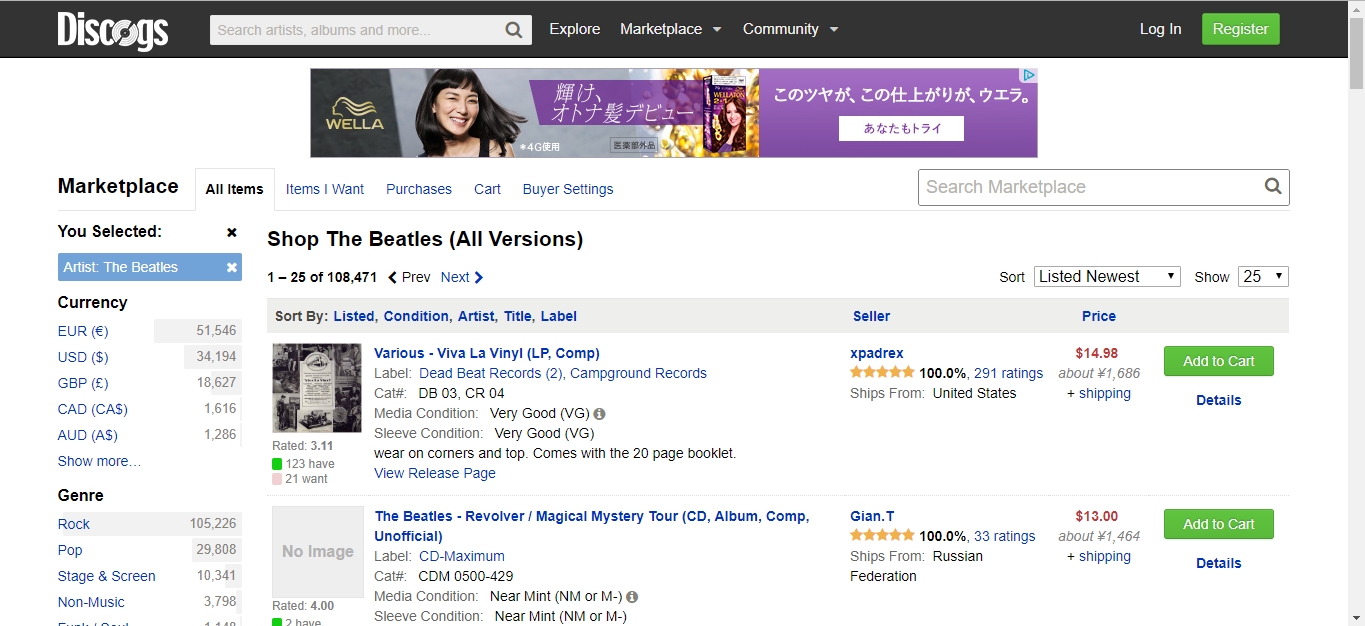Screen dimensions: 1365x626
Task: Click the Search Marketplace magnifier icon
Action: [1272, 187]
